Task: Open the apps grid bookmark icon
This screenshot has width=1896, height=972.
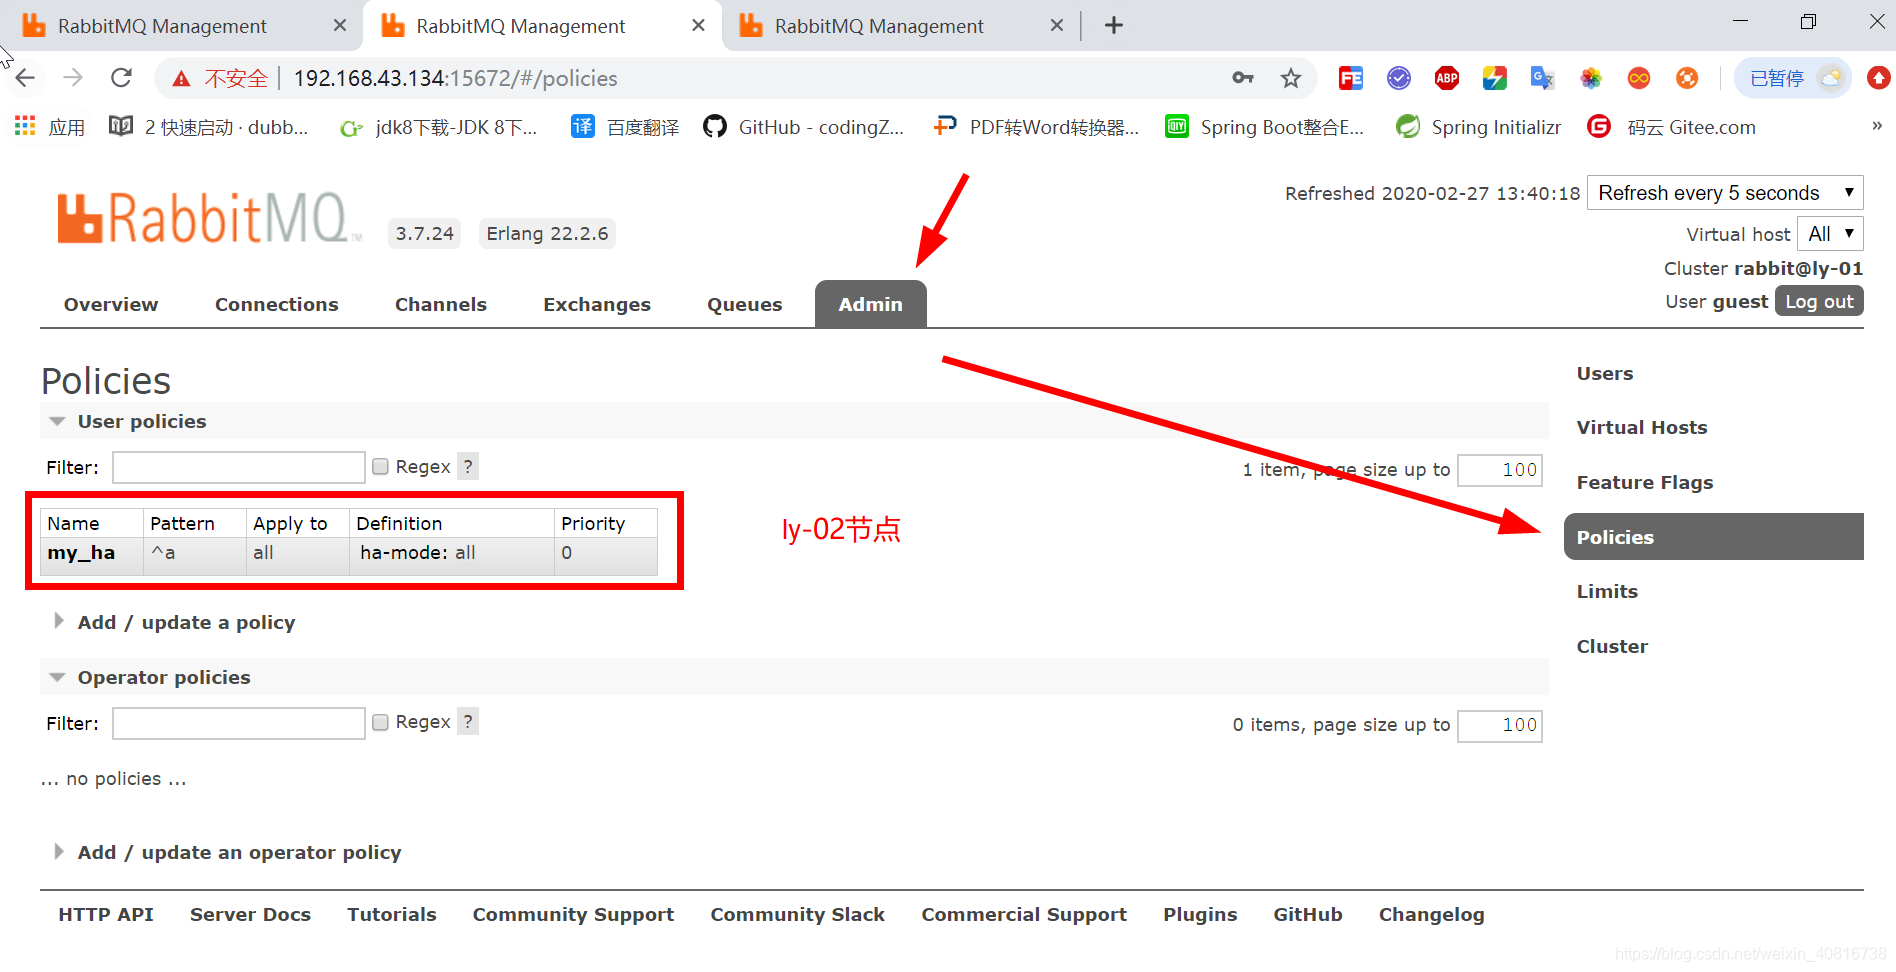Action: point(25,126)
